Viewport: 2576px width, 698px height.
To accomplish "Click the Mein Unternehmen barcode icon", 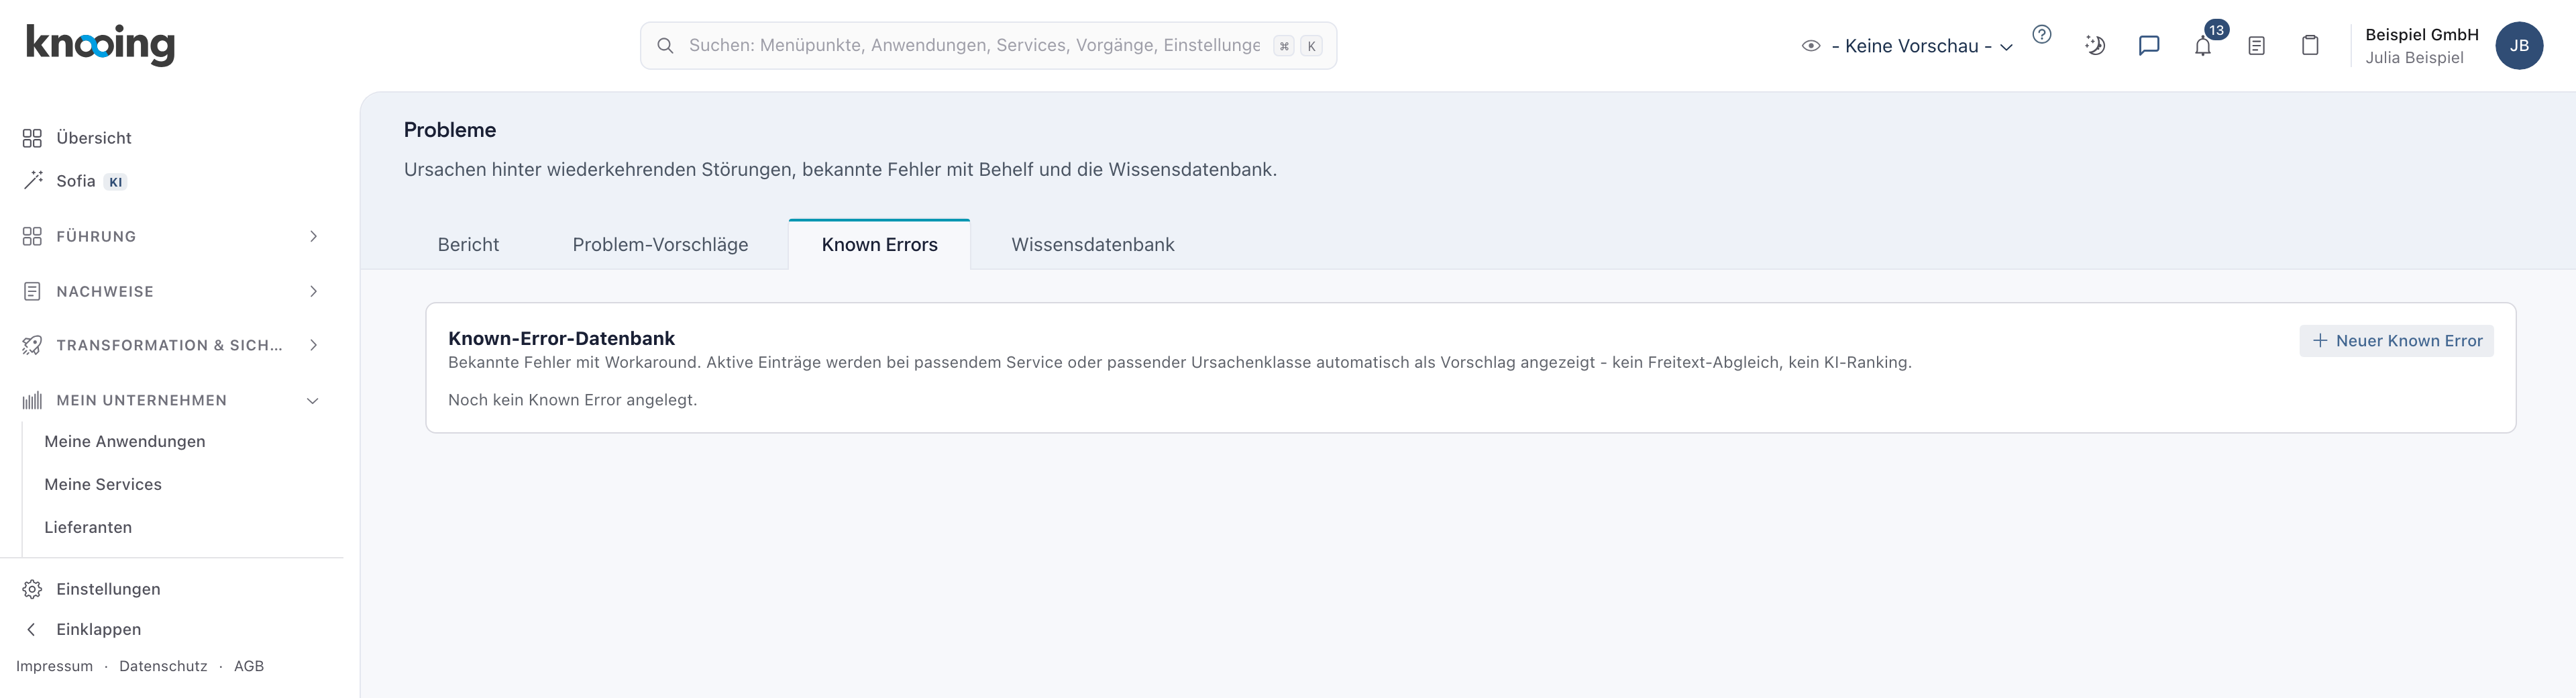I will 32,400.
